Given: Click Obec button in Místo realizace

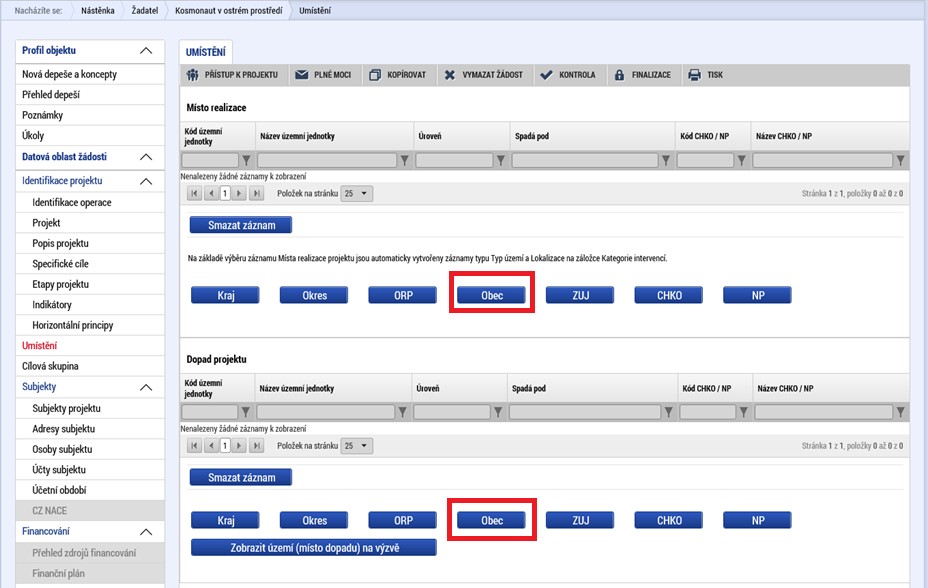Looking at the screenshot, I should click(x=491, y=295).
